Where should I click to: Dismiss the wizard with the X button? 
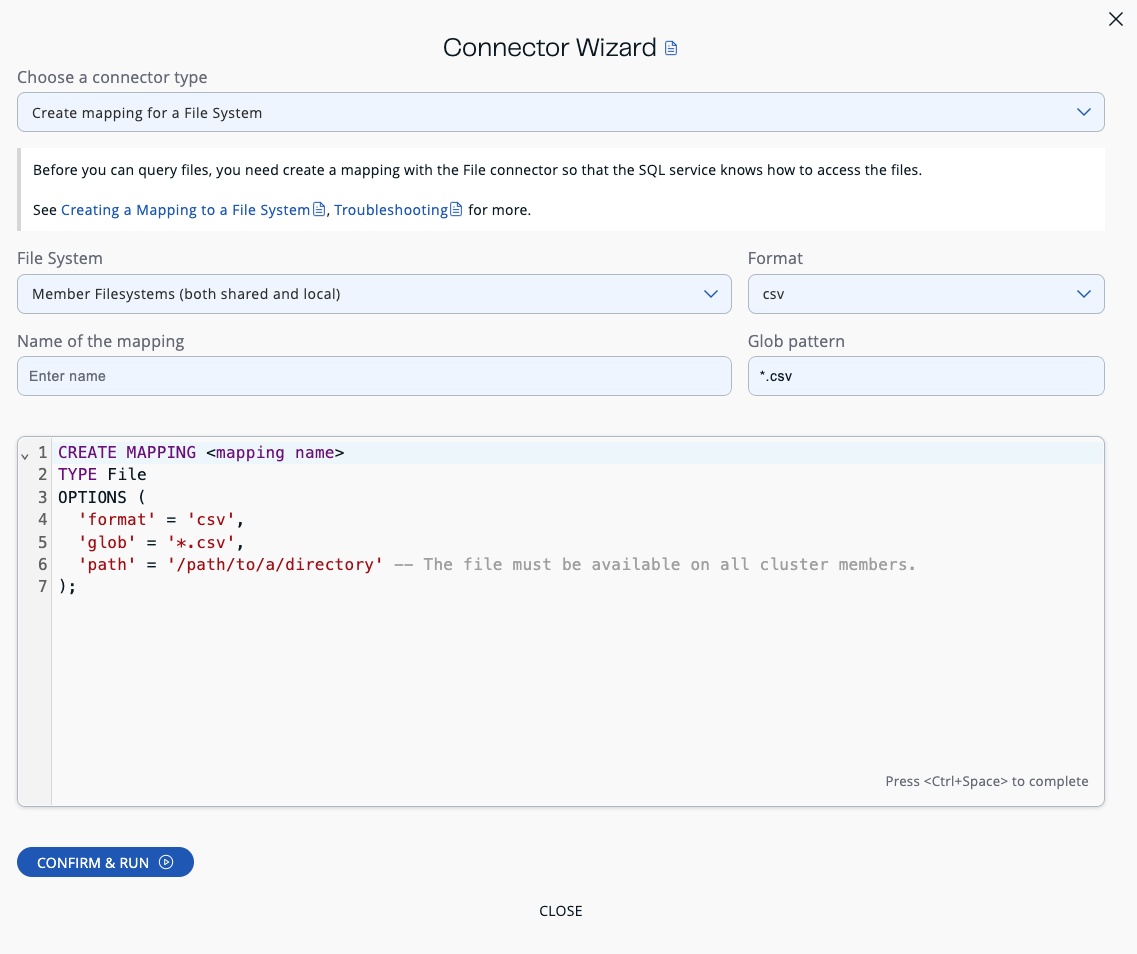[x=1116, y=19]
